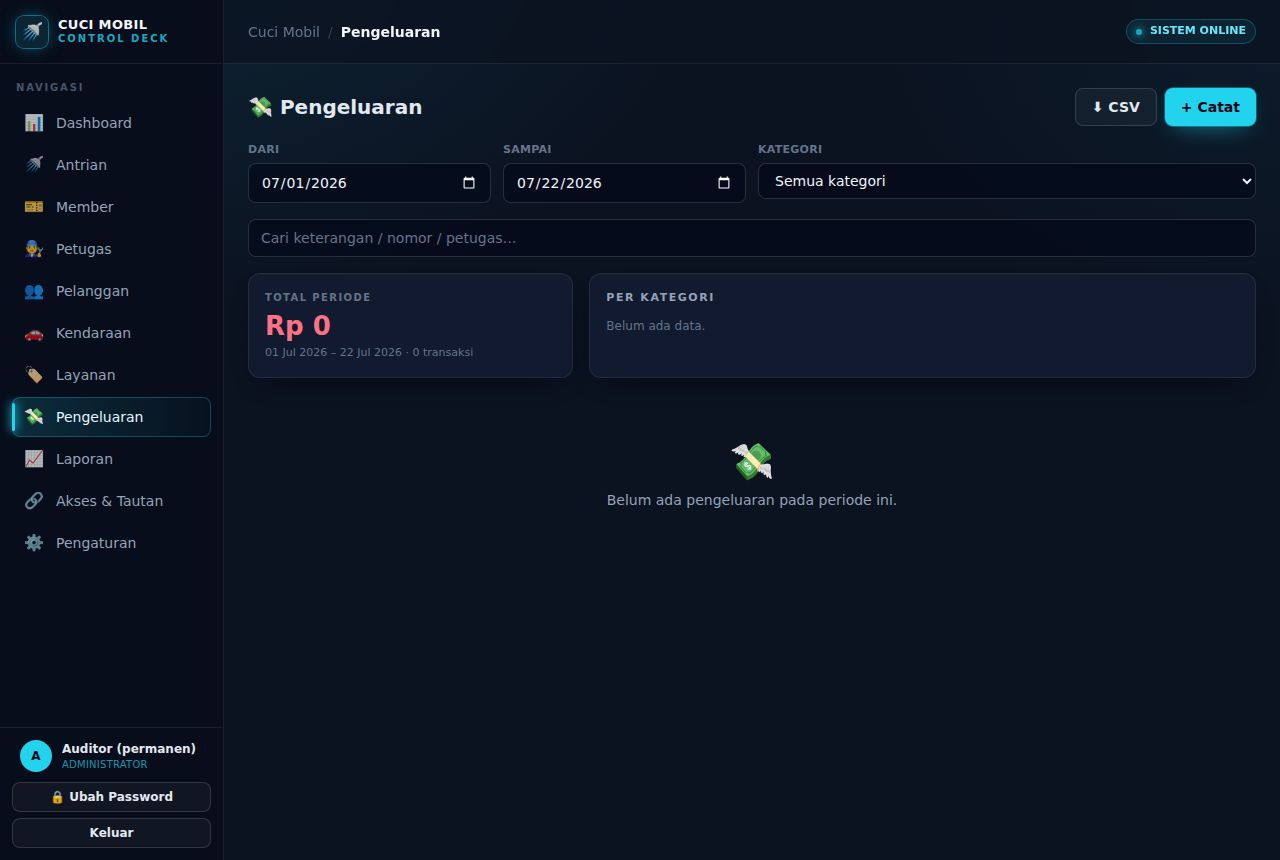
Task: Click the Member ticket icon
Action: tap(34, 207)
